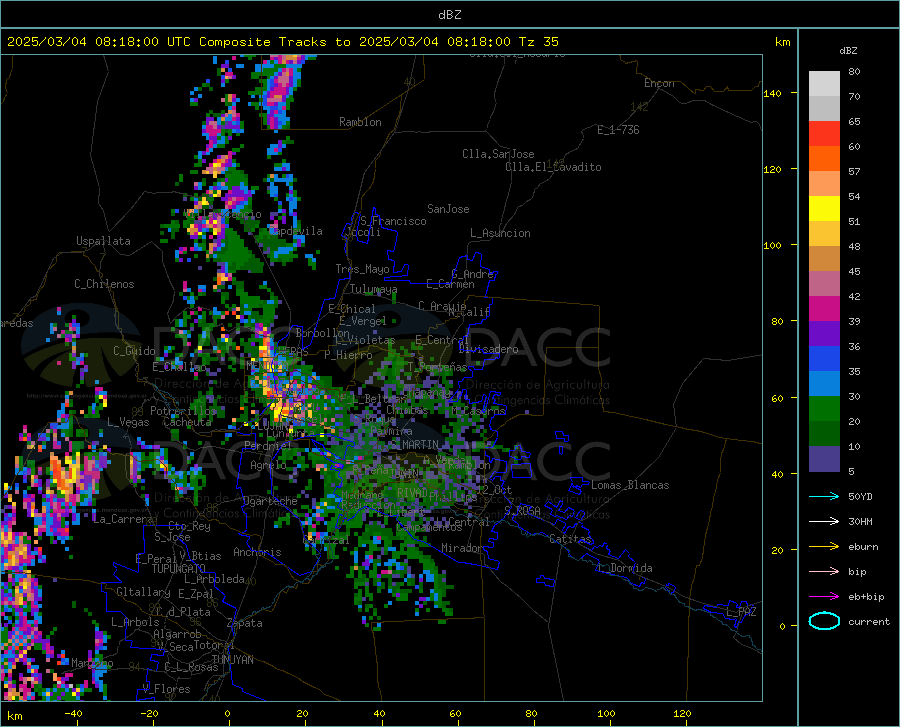Click the 'dBZ' title at window top
This screenshot has height=727, width=900.
click(449, 15)
